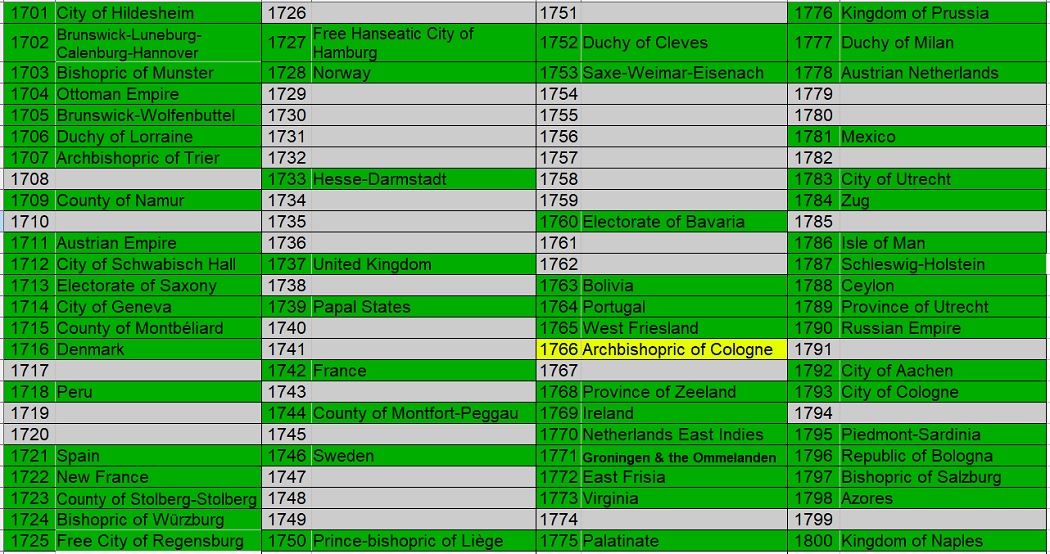Click 'Schleswig-Holstein' cell
1050x554 pixels.
tap(943, 264)
